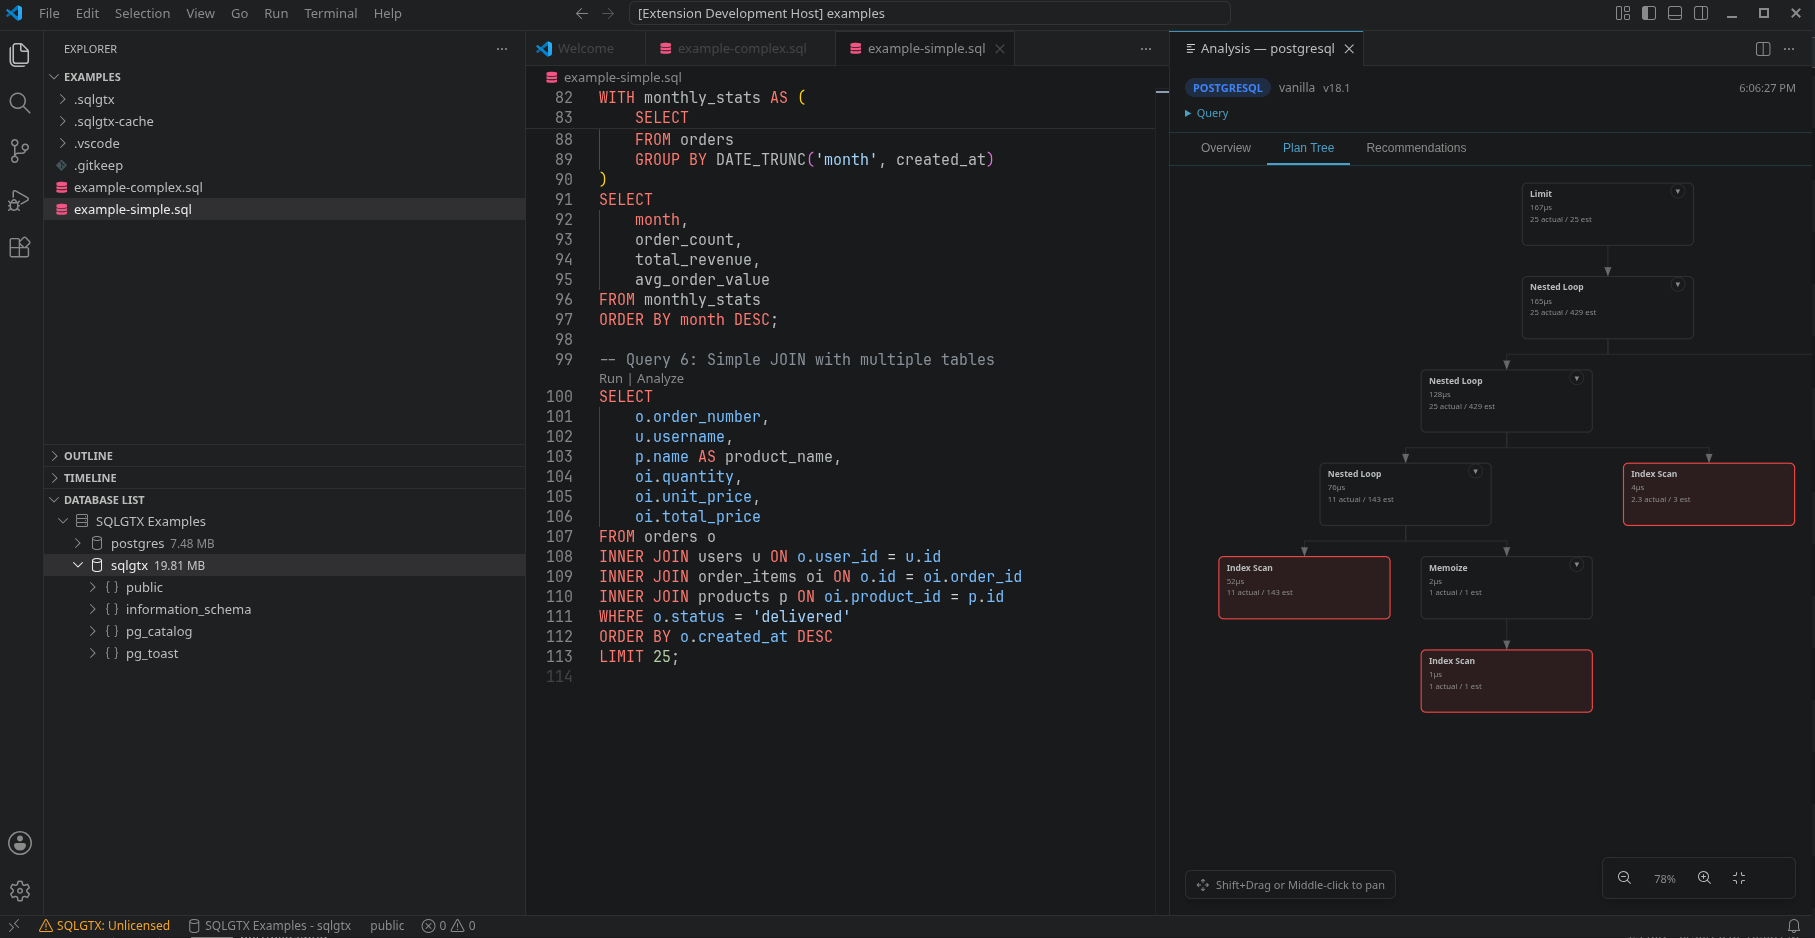Click the command center search box
1815x938 pixels.
tap(929, 13)
